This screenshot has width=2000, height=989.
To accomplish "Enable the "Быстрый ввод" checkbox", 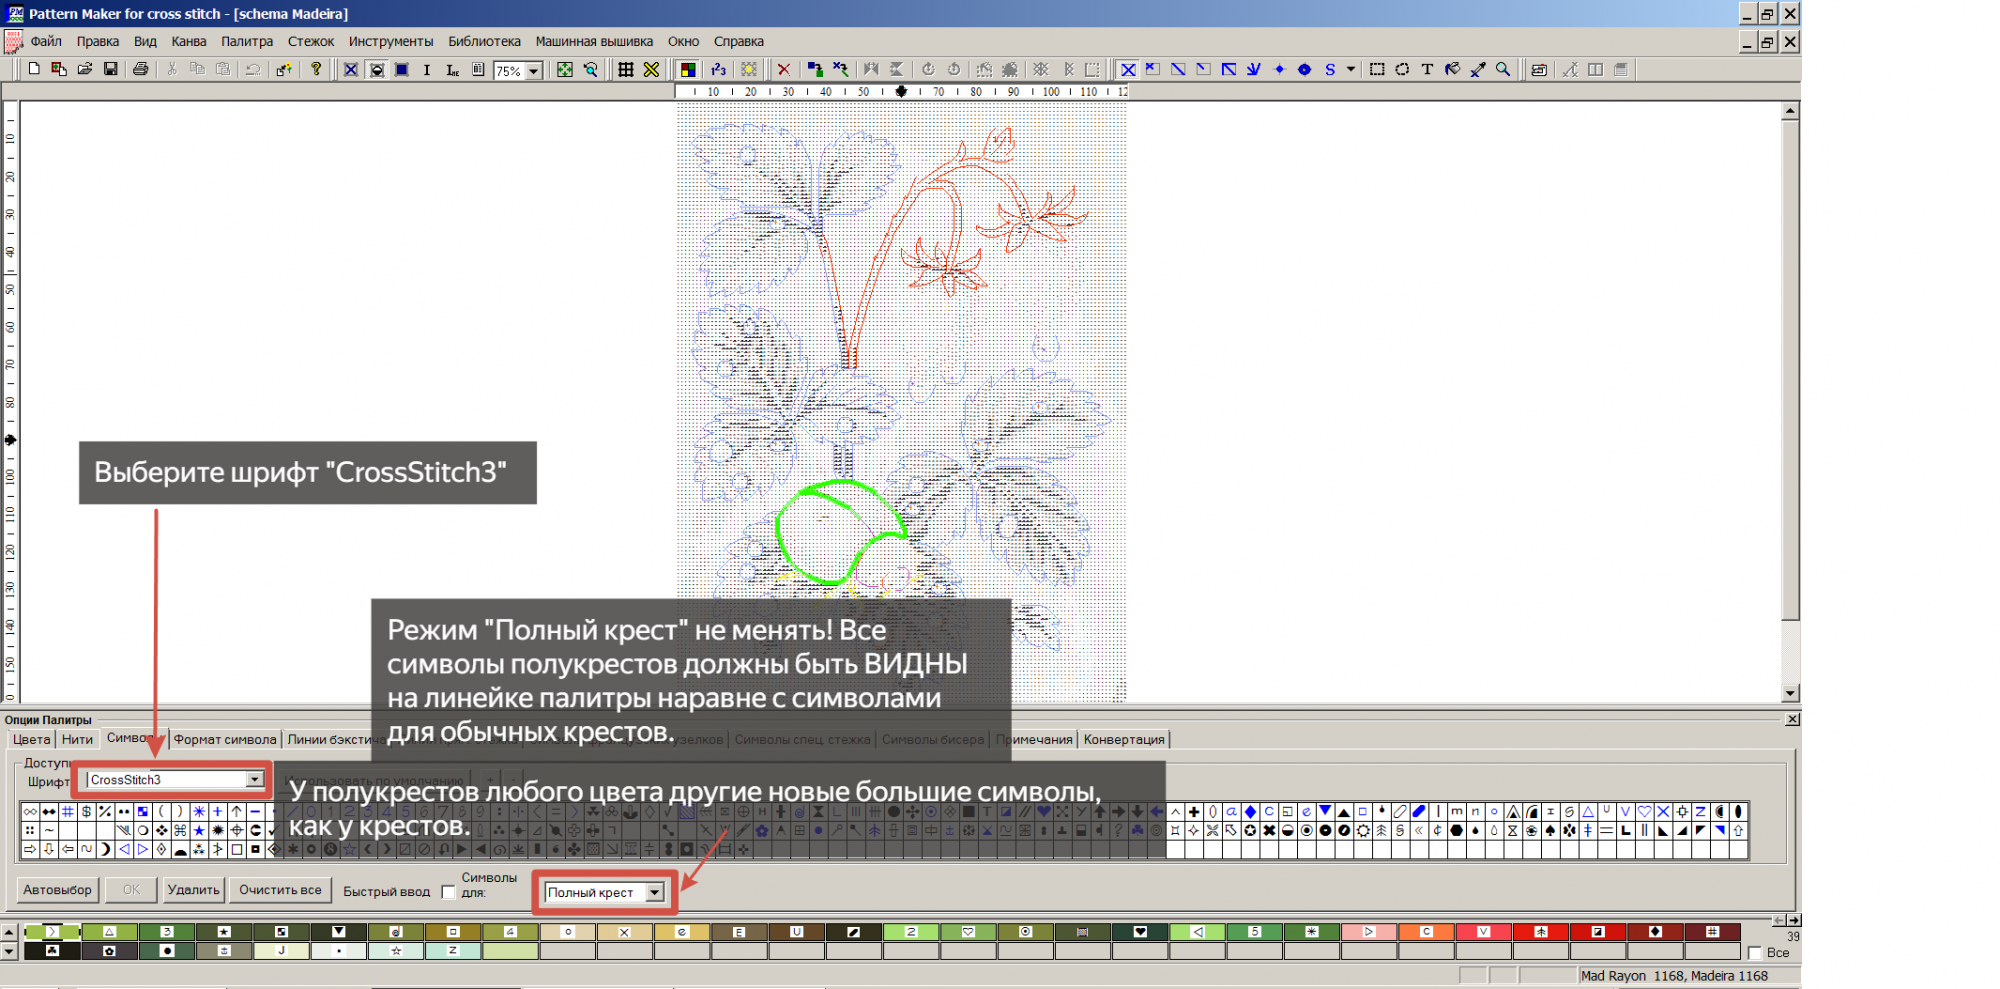I will pos(448,892).
